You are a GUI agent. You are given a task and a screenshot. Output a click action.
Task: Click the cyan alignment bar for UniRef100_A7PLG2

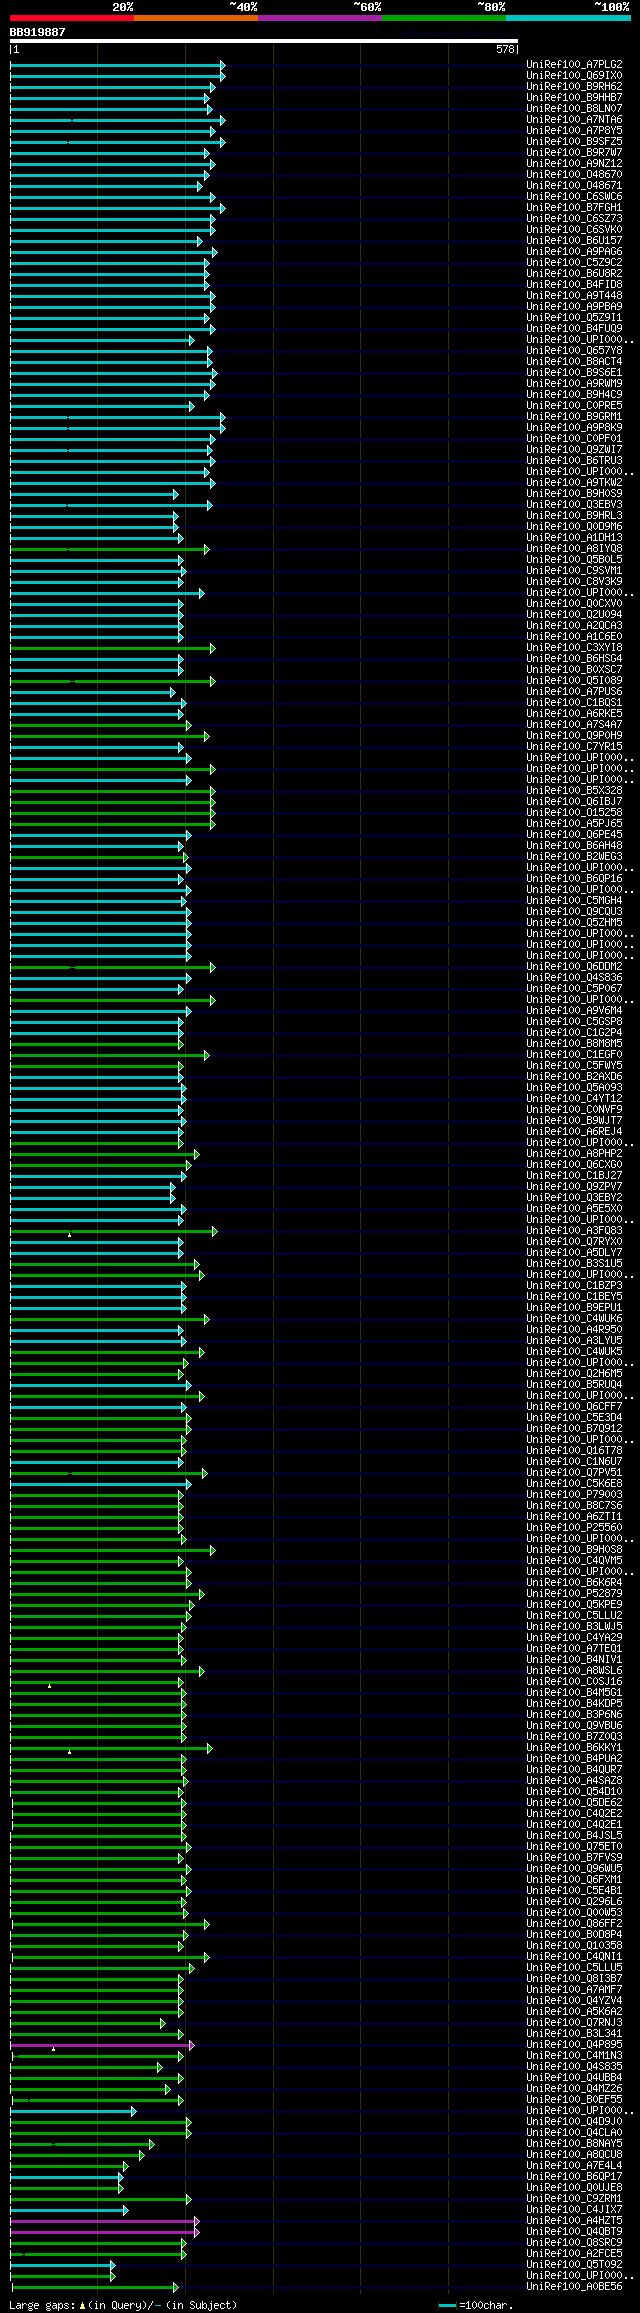tap(117, 65)
